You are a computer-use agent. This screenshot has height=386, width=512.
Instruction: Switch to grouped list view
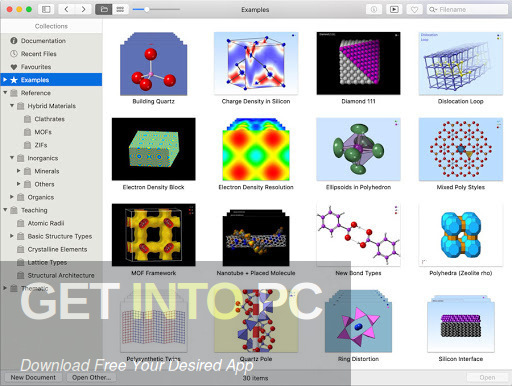click(x=120, y=9)
